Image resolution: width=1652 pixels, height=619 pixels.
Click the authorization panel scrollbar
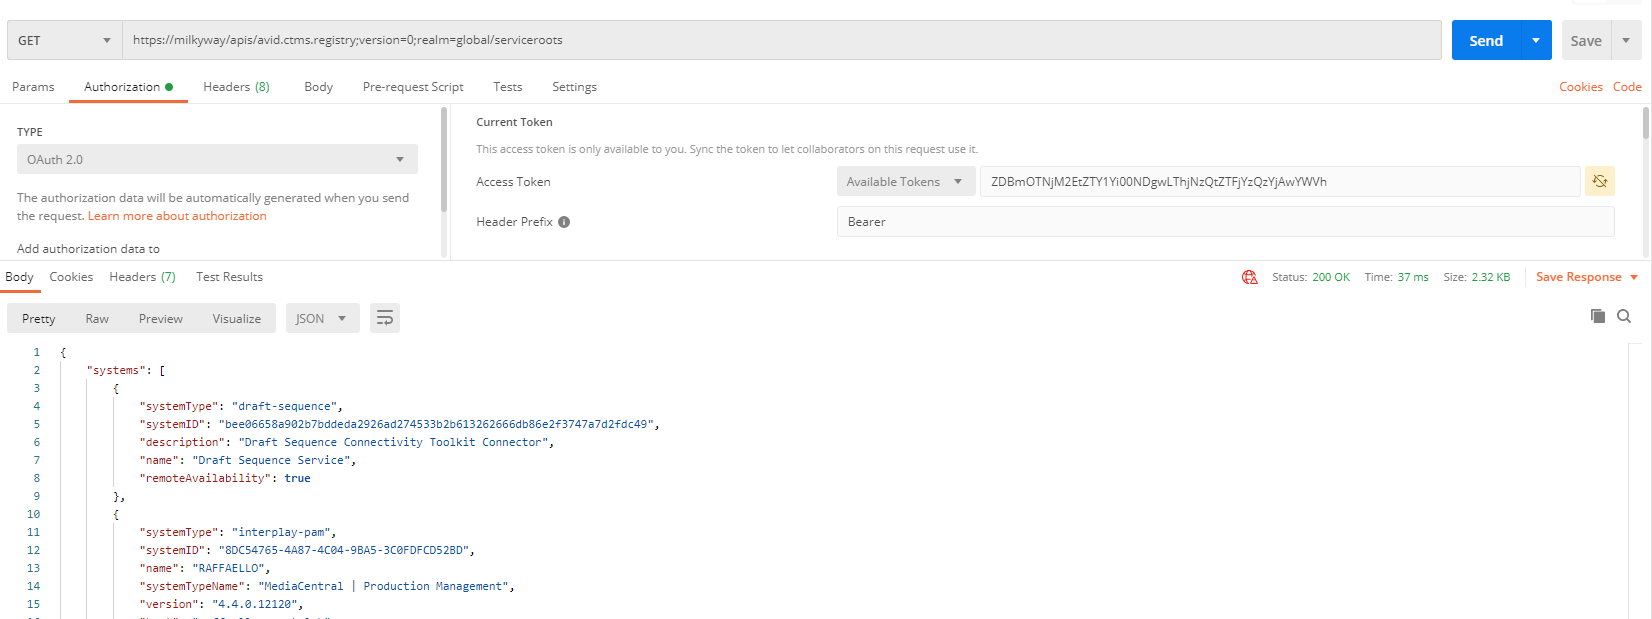point(444,160)
